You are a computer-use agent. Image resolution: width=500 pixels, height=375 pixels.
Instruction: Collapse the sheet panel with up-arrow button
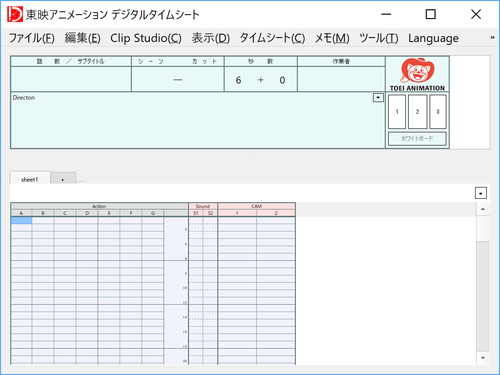tap(481, 193)
